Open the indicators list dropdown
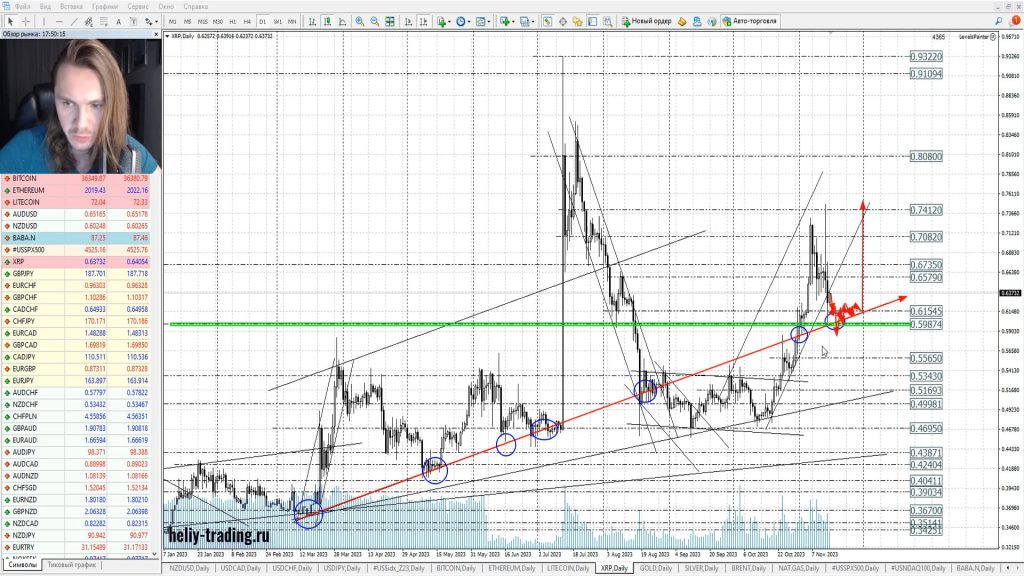The image size is (1024, 576). (445, 21)
